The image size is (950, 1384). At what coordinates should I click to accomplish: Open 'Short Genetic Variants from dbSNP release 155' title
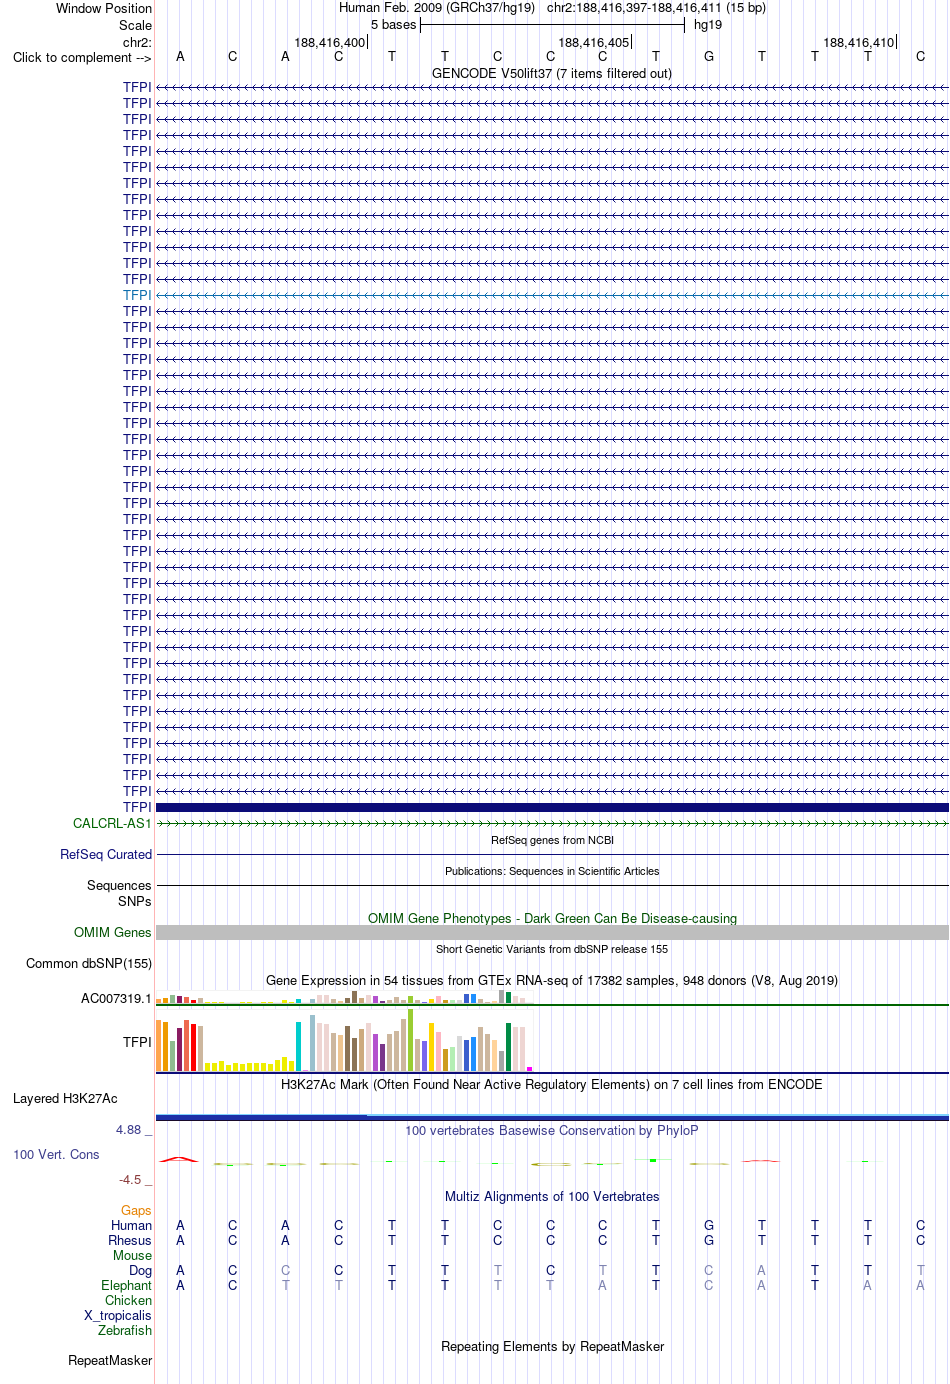[x=552, y=949]
